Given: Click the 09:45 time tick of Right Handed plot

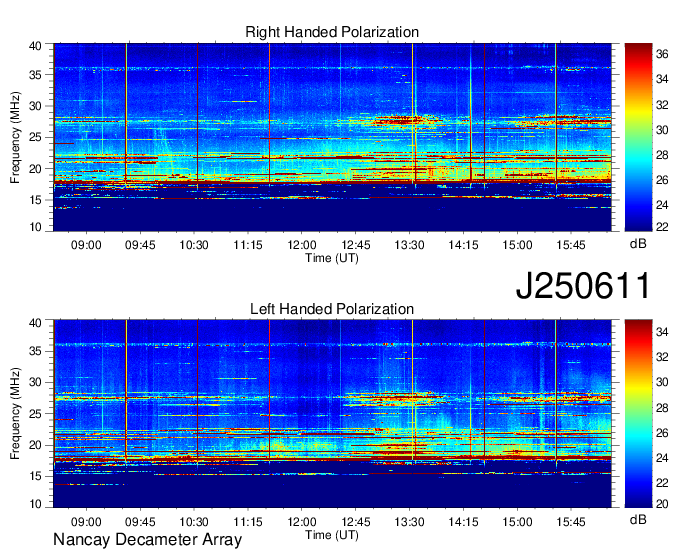Looking at the screenshot, I should (x=140, y=245).
